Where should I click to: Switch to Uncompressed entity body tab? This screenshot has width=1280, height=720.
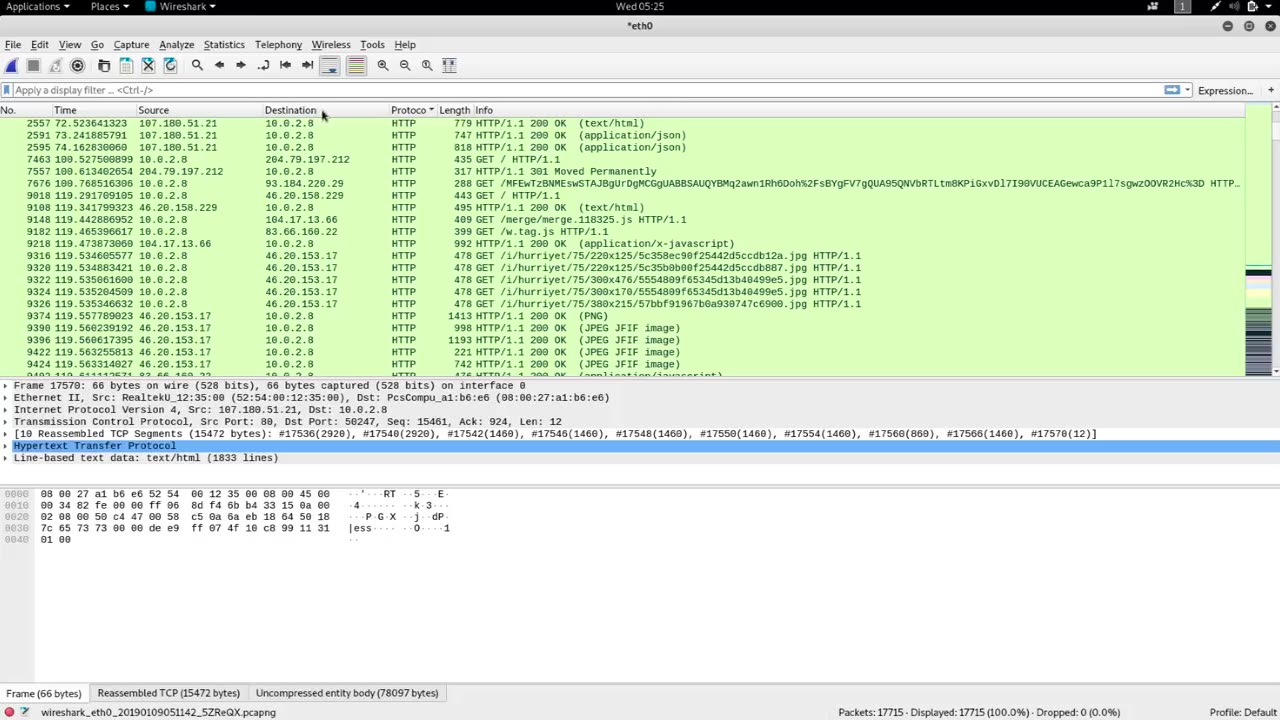(347, 693)
